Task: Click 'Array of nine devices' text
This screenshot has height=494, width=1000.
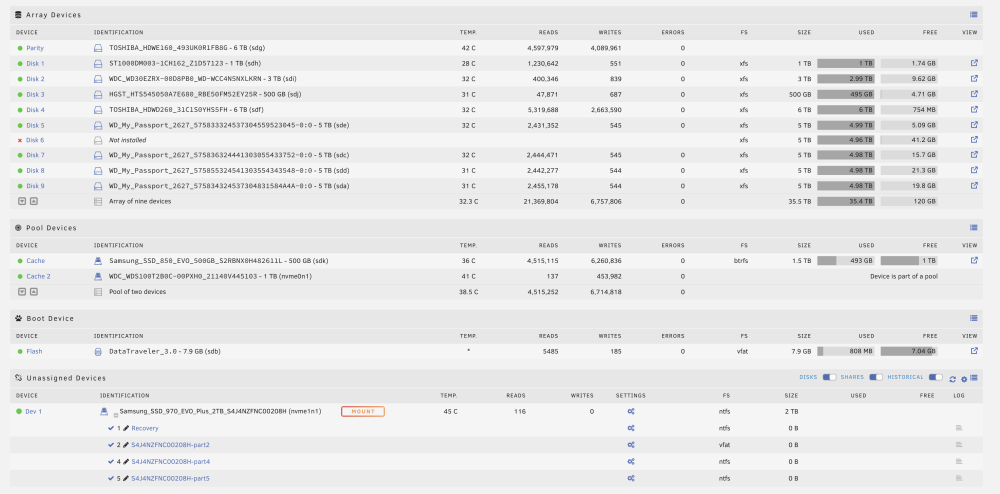Action: click(140, 201)
